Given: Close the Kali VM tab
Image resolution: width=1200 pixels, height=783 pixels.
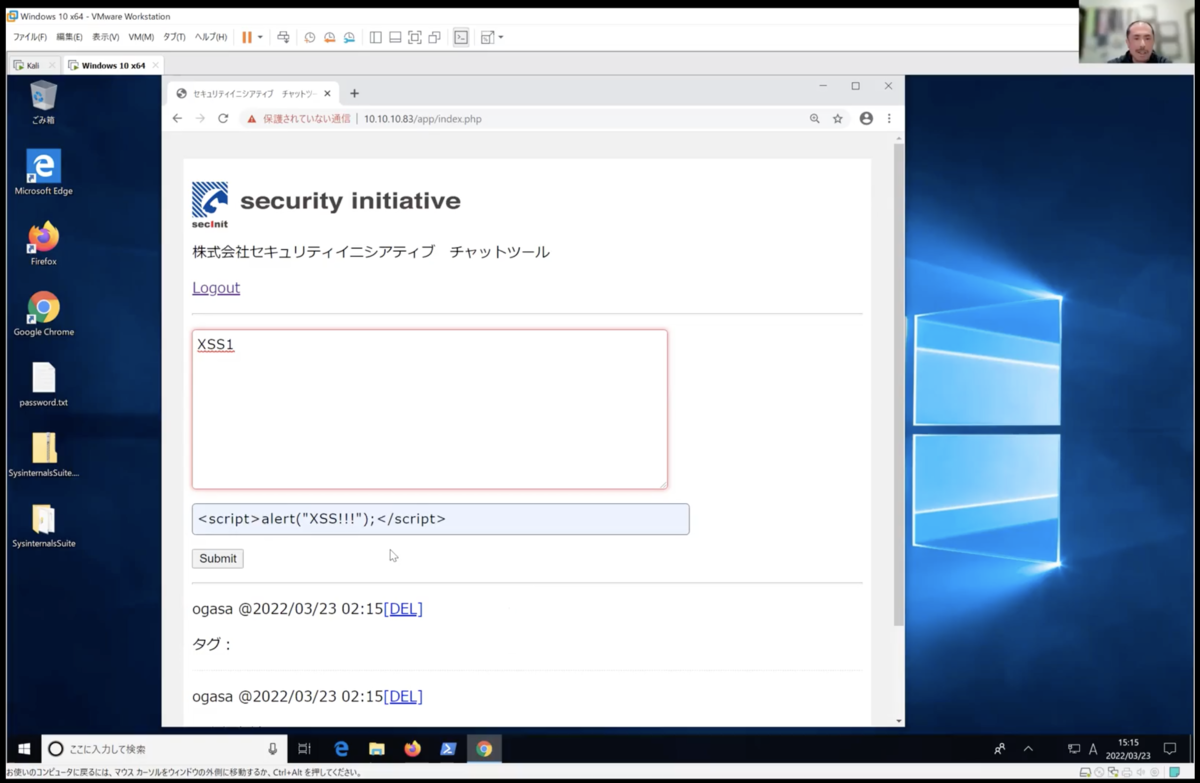Looking at the screenshot, I should tap(52, 66).
